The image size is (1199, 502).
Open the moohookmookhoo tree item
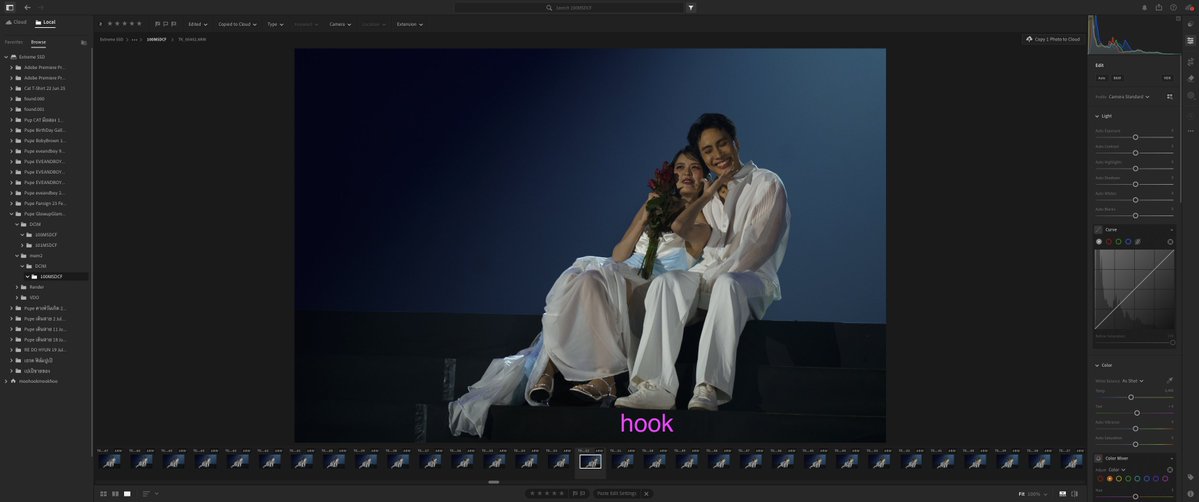37,381
